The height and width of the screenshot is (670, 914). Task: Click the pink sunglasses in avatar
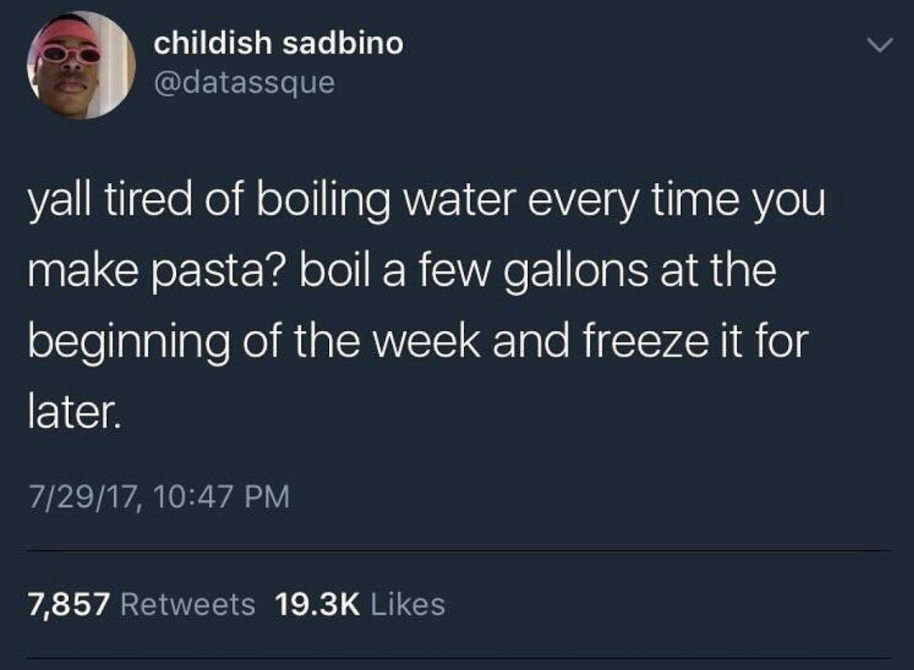point(68,55)
